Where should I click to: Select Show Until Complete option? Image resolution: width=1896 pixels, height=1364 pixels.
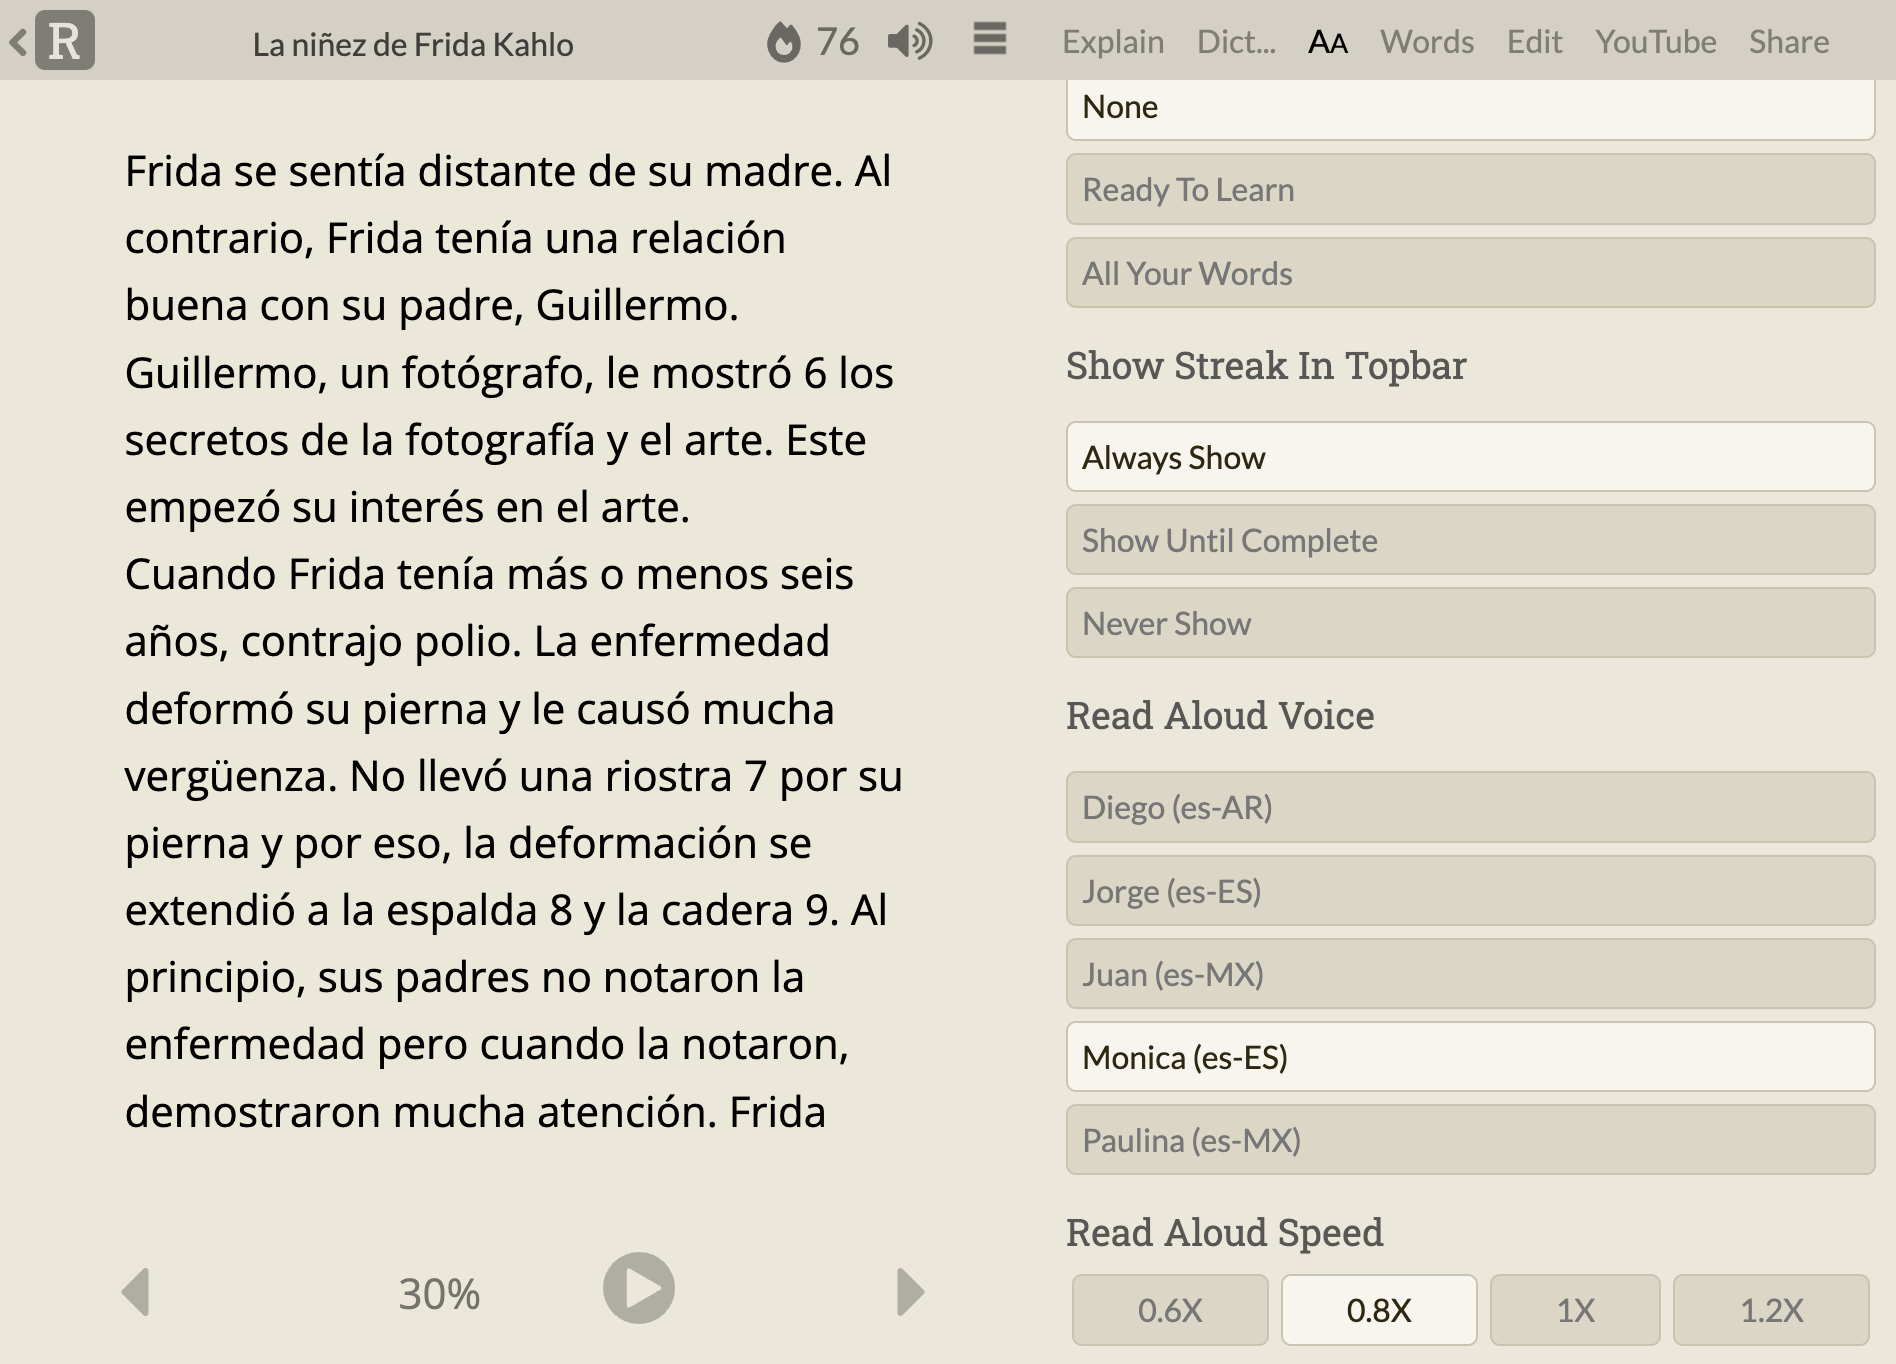(x=1469, y=540)
